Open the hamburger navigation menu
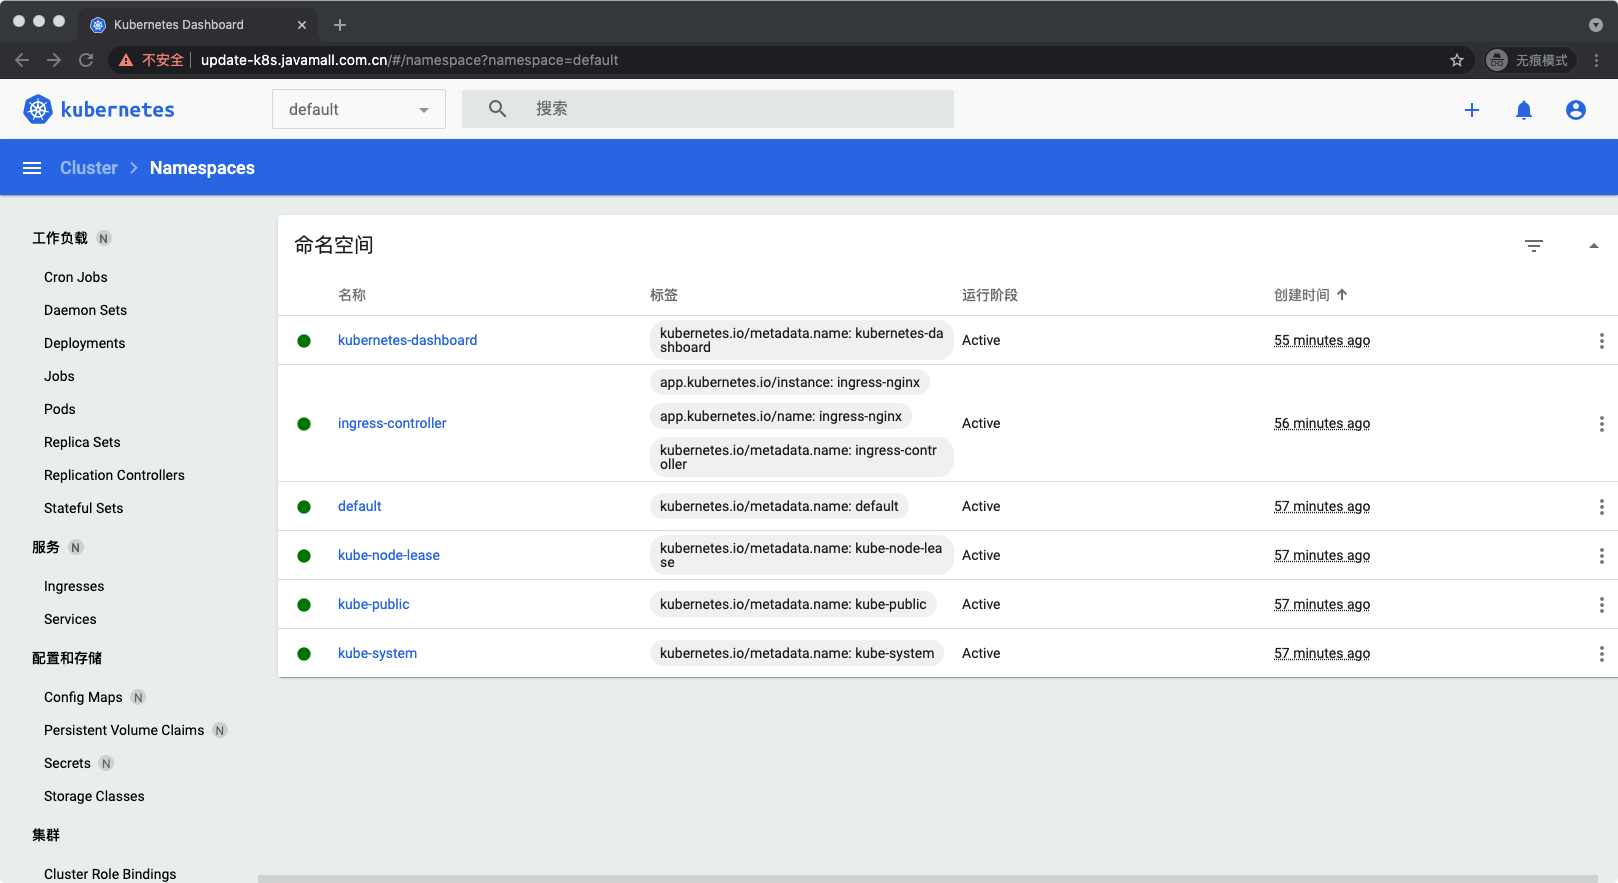This screenshot has height=883, width=1618. click(32, 168)
